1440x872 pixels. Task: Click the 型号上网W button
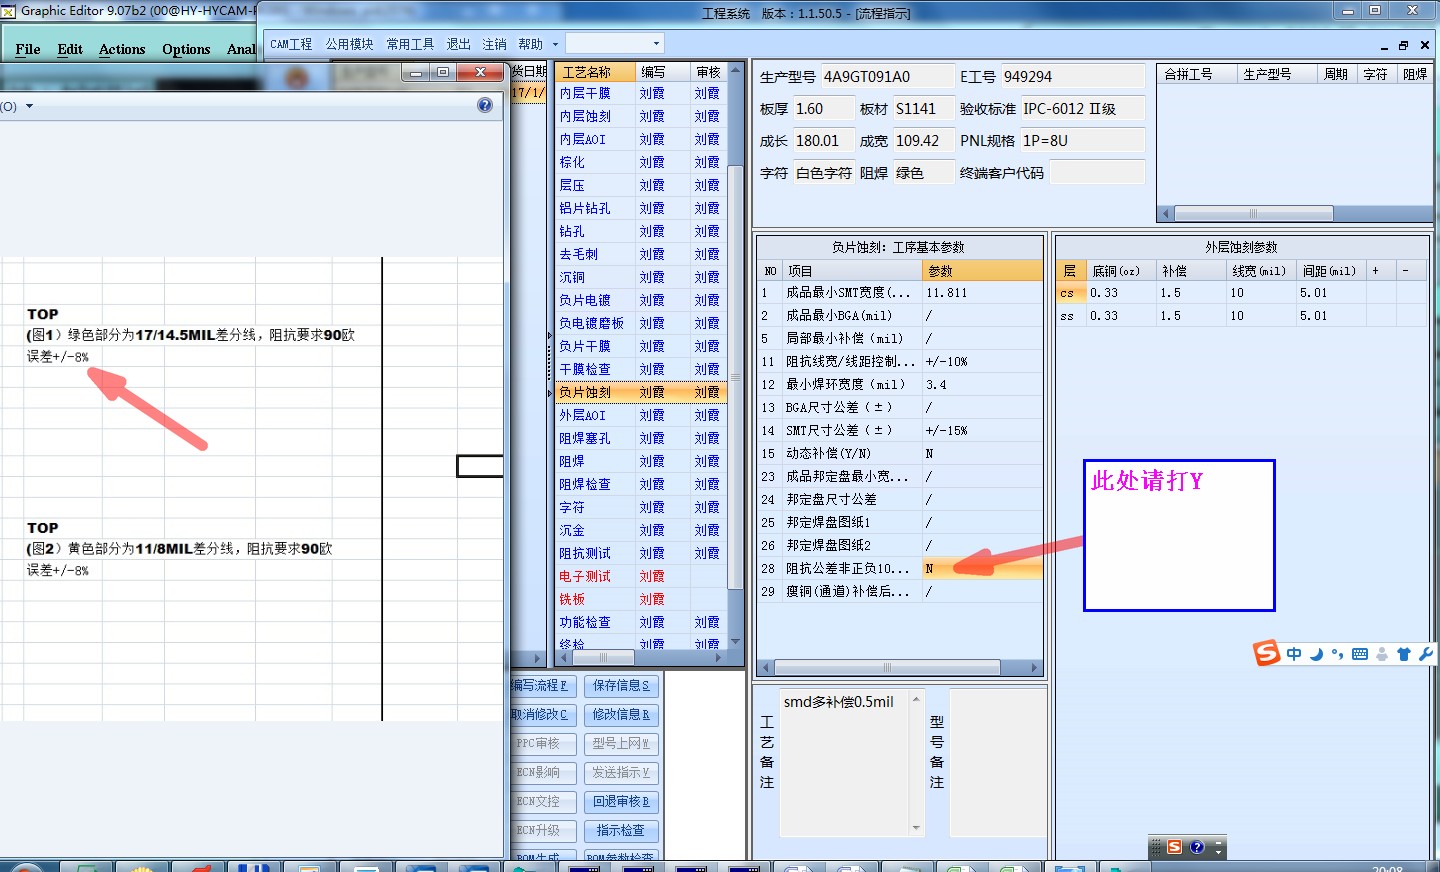[x=621, y=744]
